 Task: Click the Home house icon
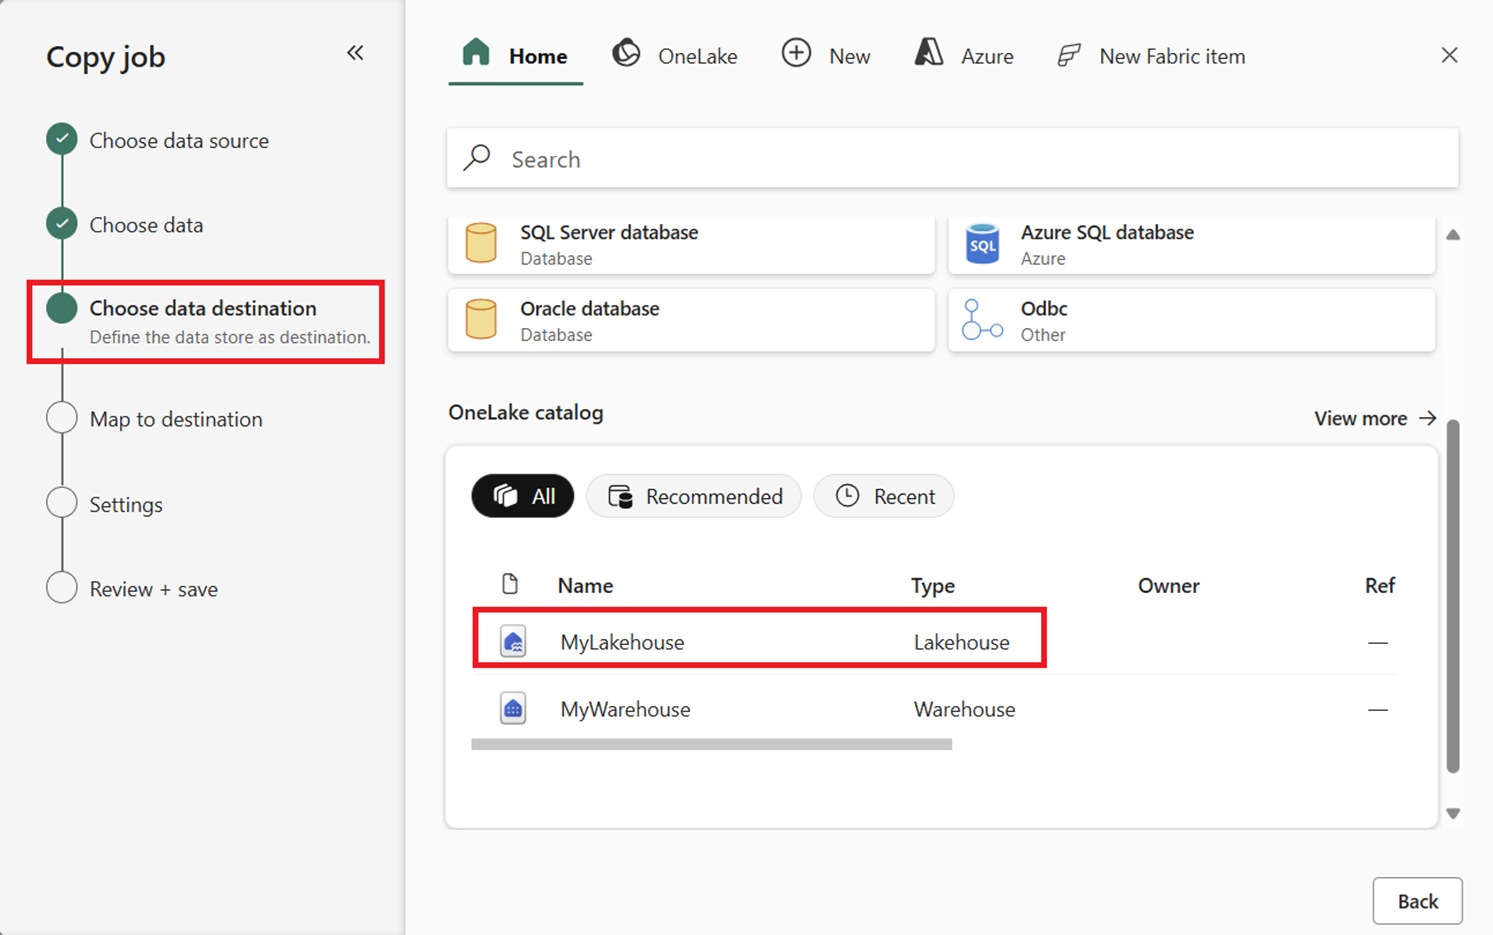point(476,53)
